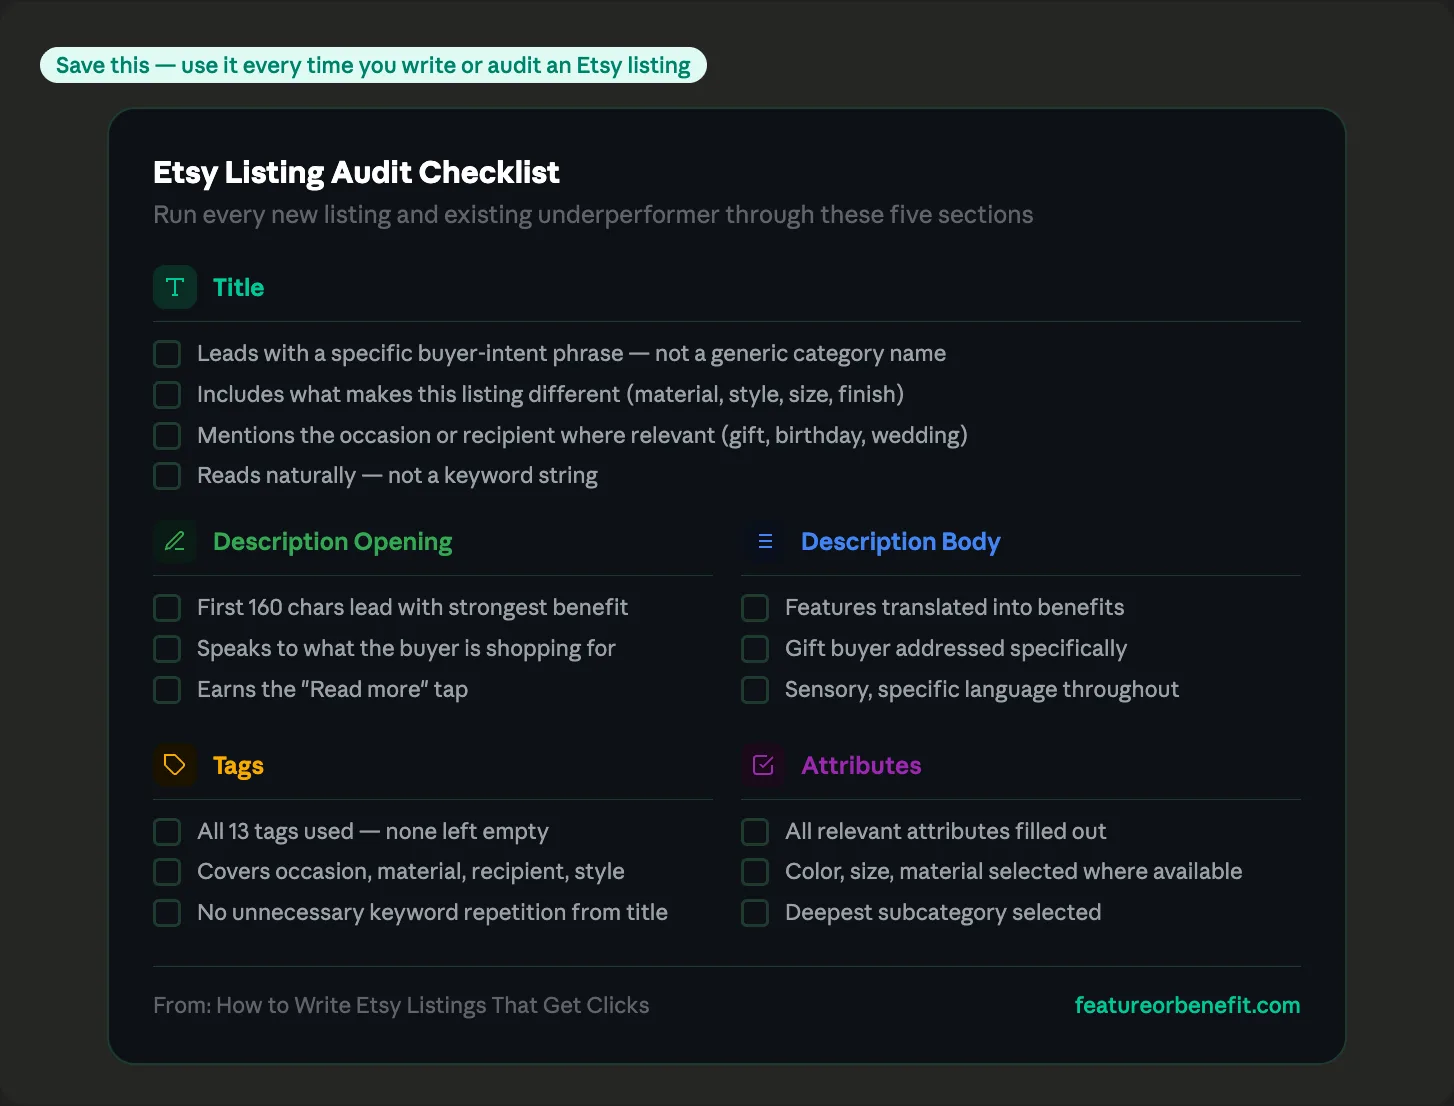Check 'Gift buyer addressed specifically' box
Viewport: 1454px width, 1106px height.
[x=755, y=649]
